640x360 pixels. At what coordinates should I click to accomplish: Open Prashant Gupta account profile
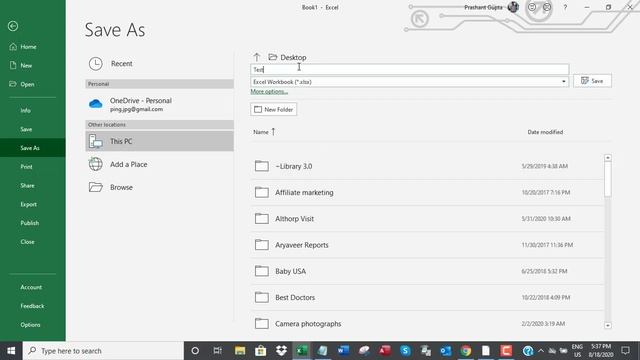pyautogui.click(x=491, y=7)
